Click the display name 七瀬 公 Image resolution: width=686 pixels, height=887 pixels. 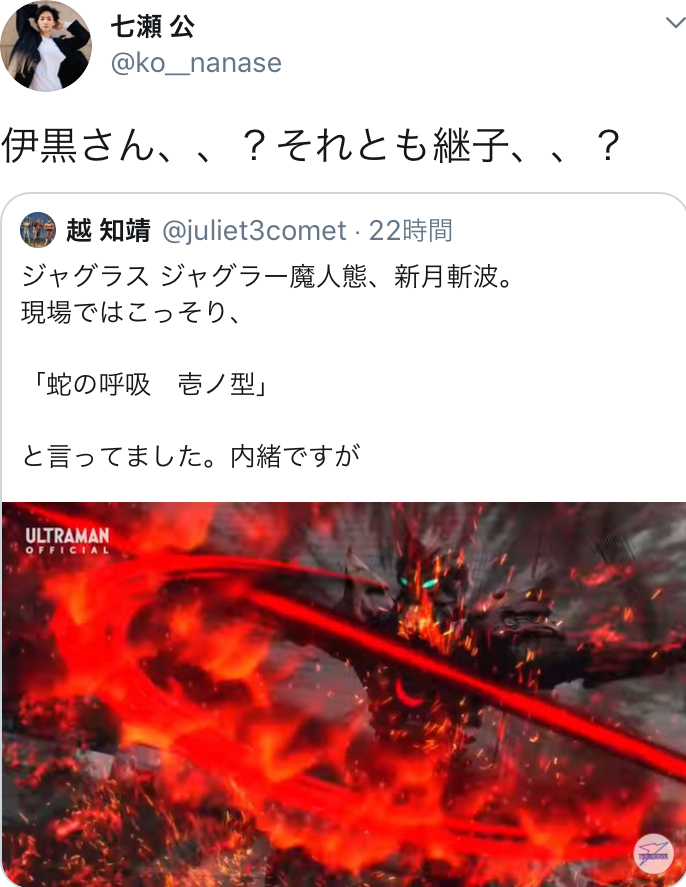(153, 26)
